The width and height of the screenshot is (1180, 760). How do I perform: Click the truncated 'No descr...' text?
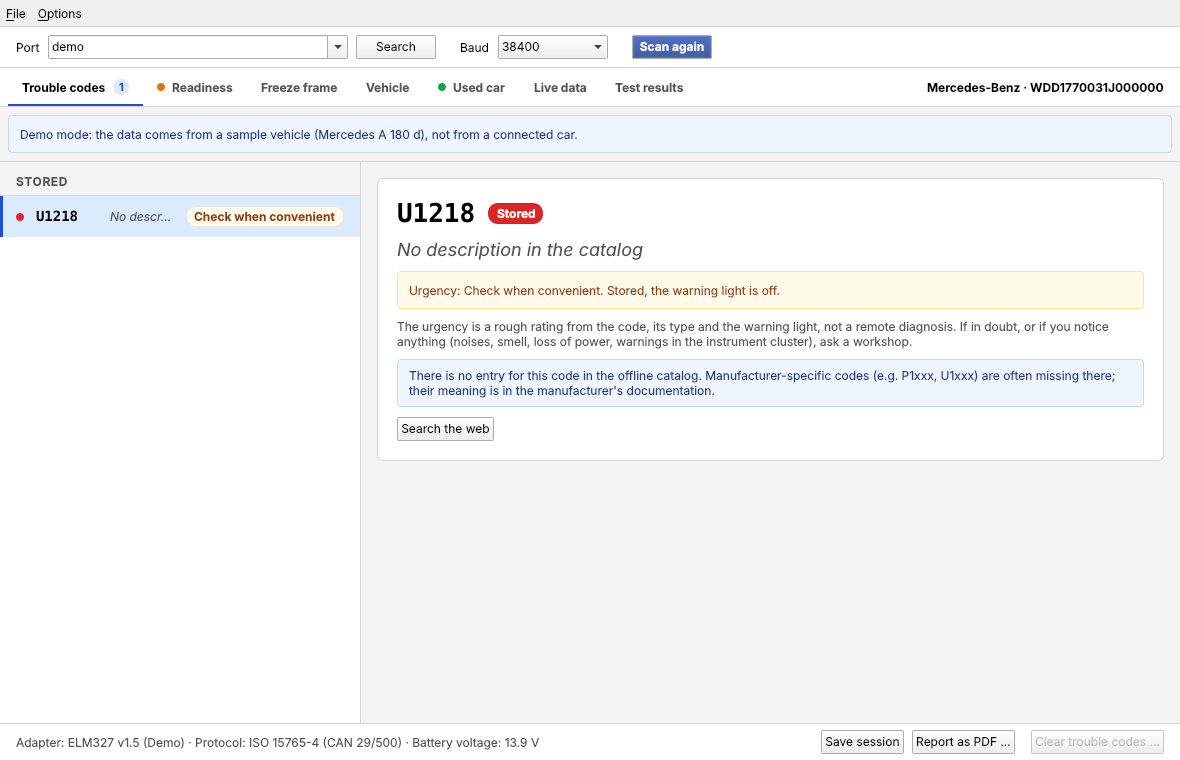140,217
